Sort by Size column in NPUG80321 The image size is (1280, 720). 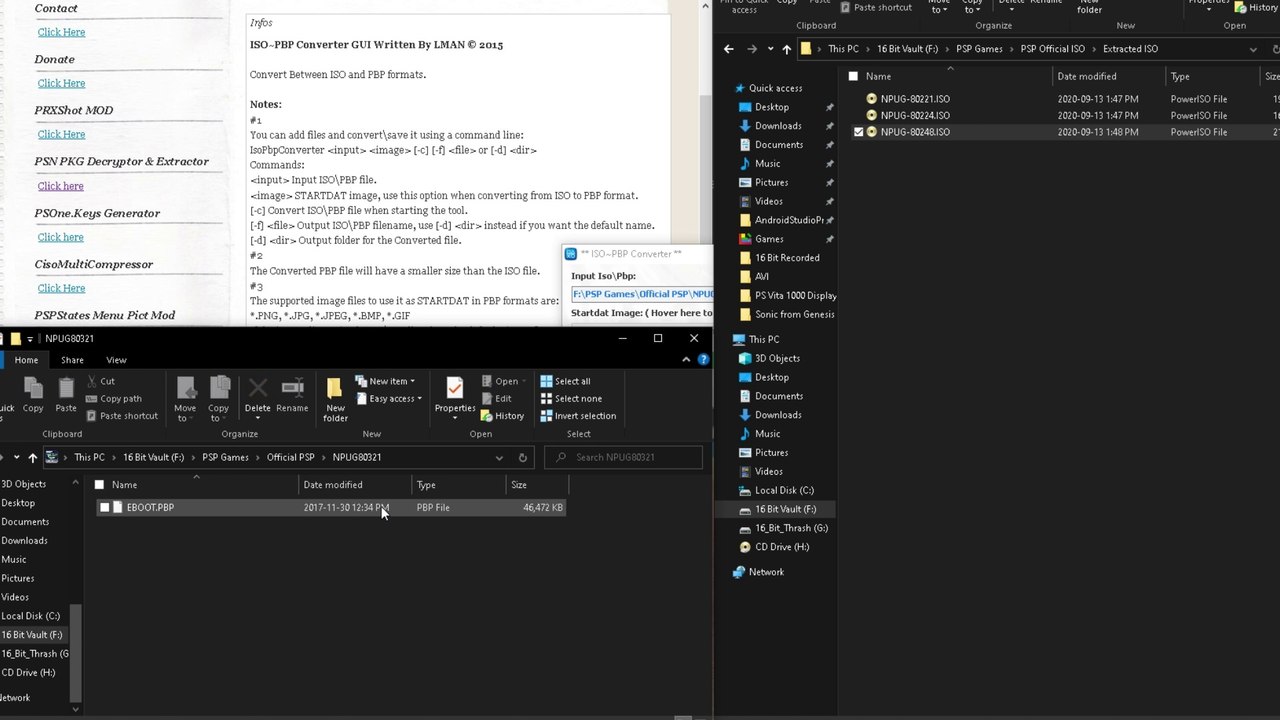tap(537, 485)
